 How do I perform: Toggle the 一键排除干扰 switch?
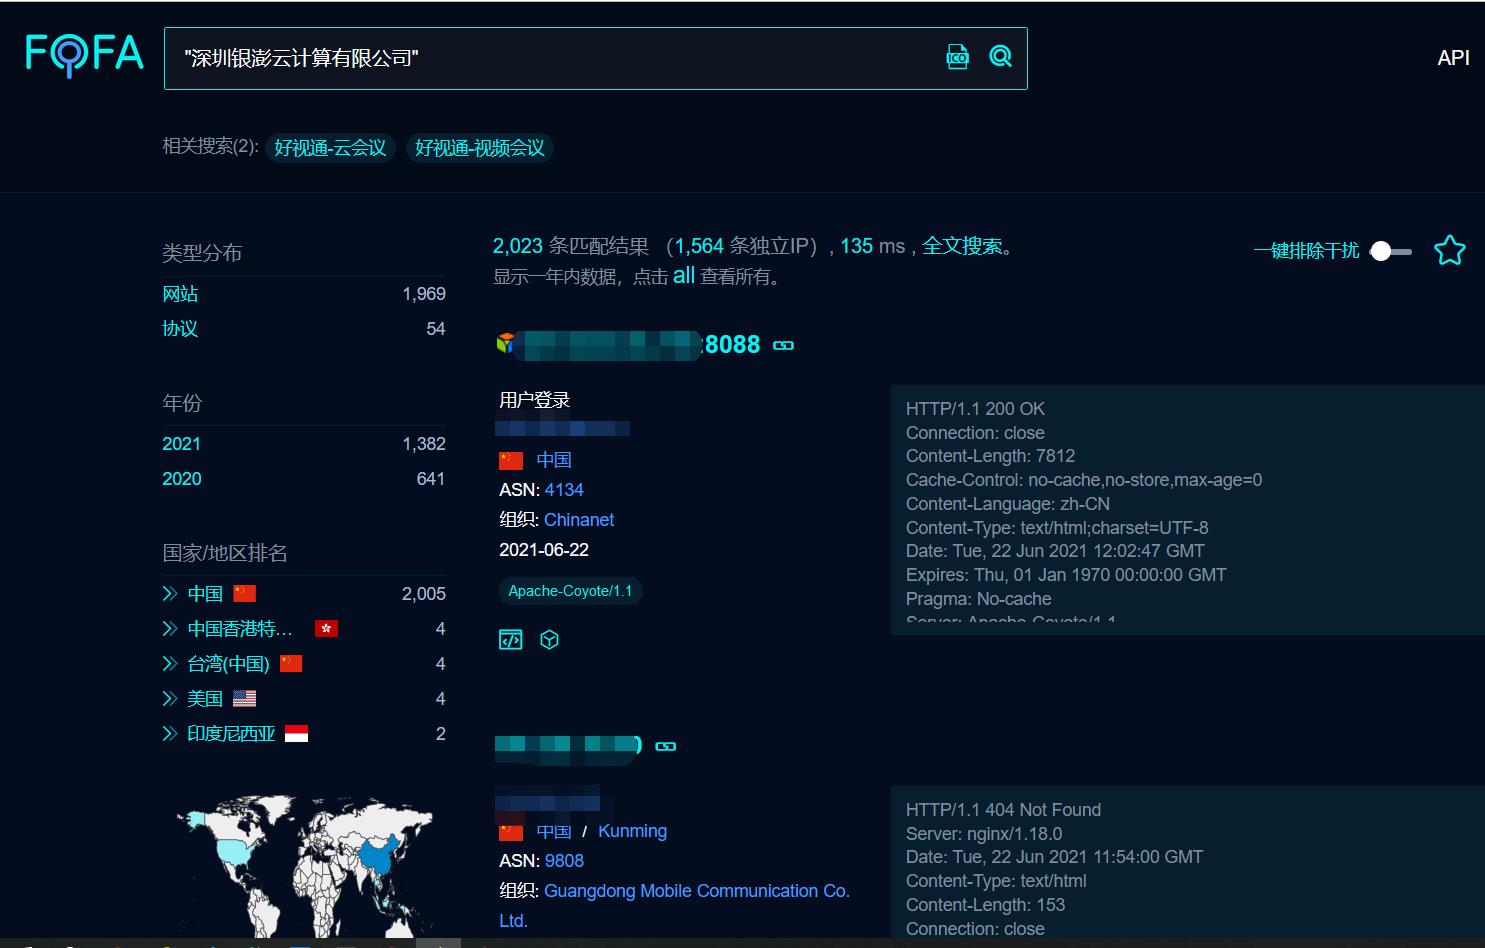[x=1391, y=251]
